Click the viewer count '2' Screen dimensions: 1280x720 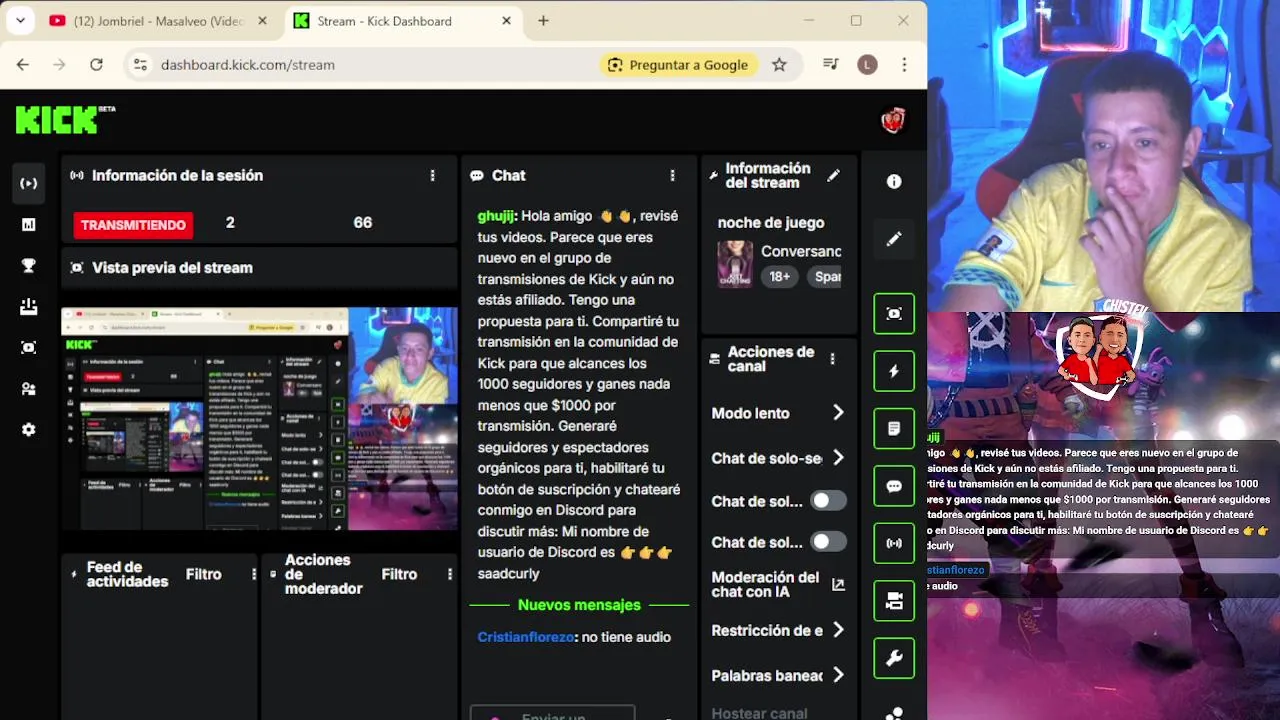tap(230, 222)
